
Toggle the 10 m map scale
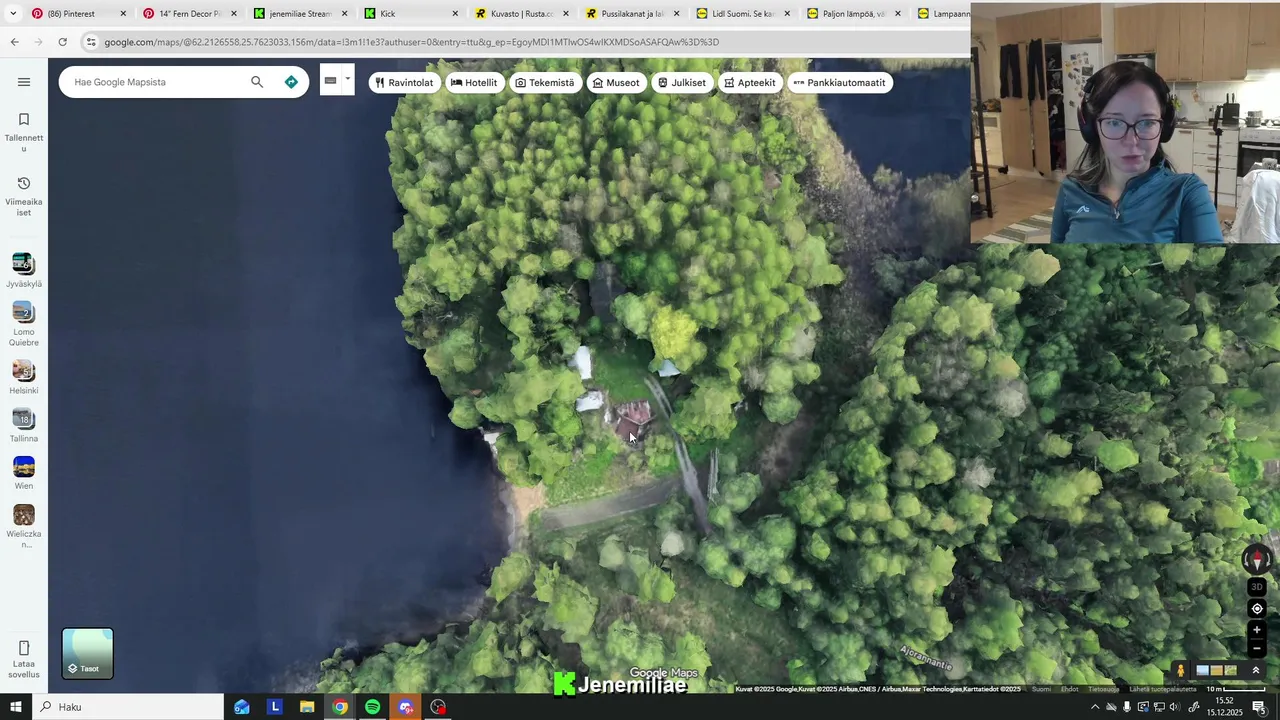pos(1237,689)
